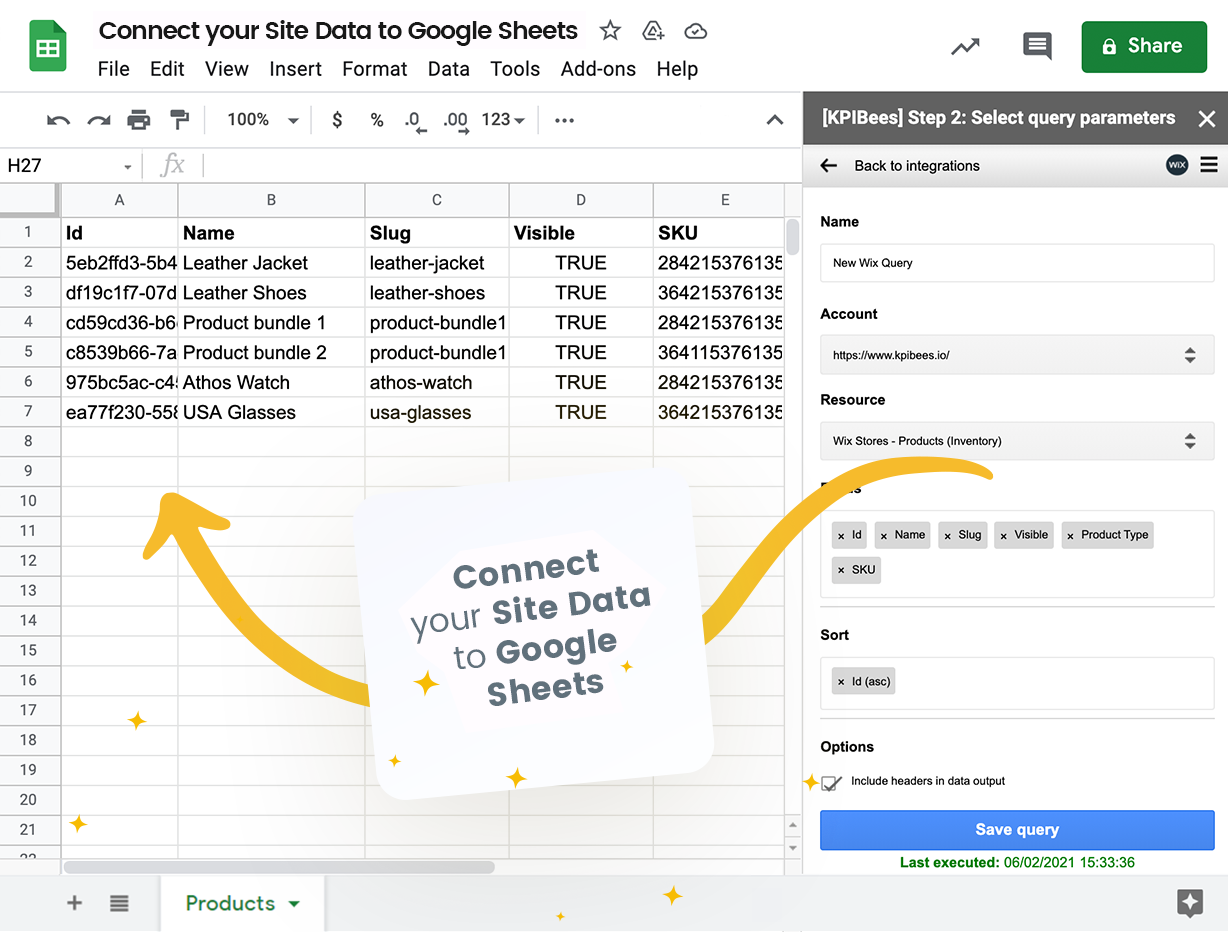Open the Google Sheets home icon
This screenshot has height=932, width=1228.
[48, 46]
